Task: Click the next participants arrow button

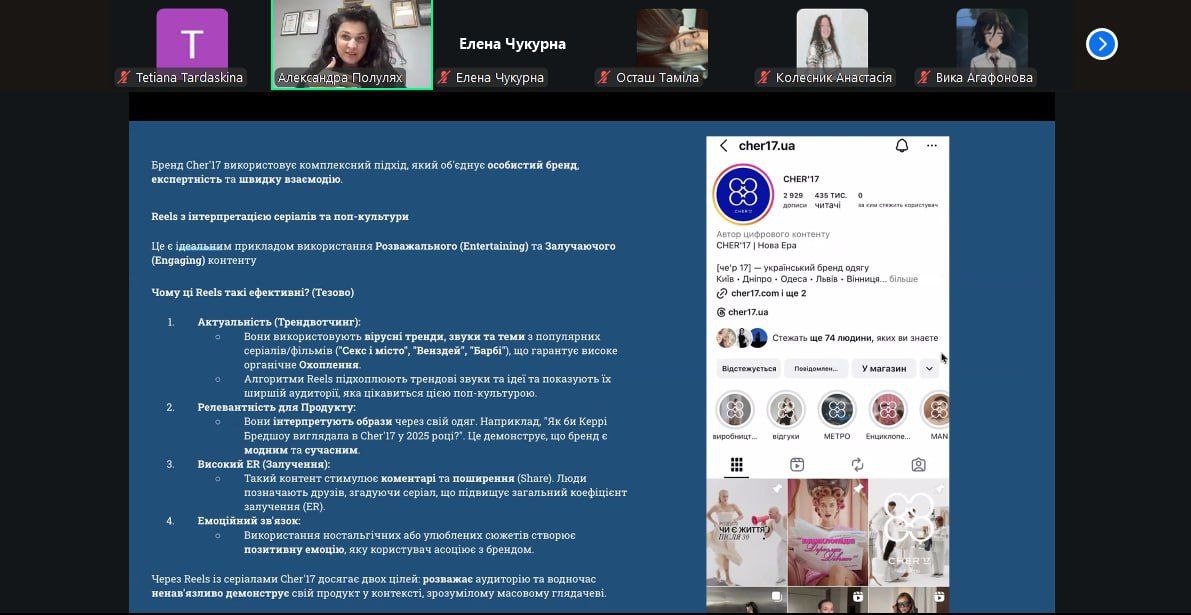Action: [1101, 44]
